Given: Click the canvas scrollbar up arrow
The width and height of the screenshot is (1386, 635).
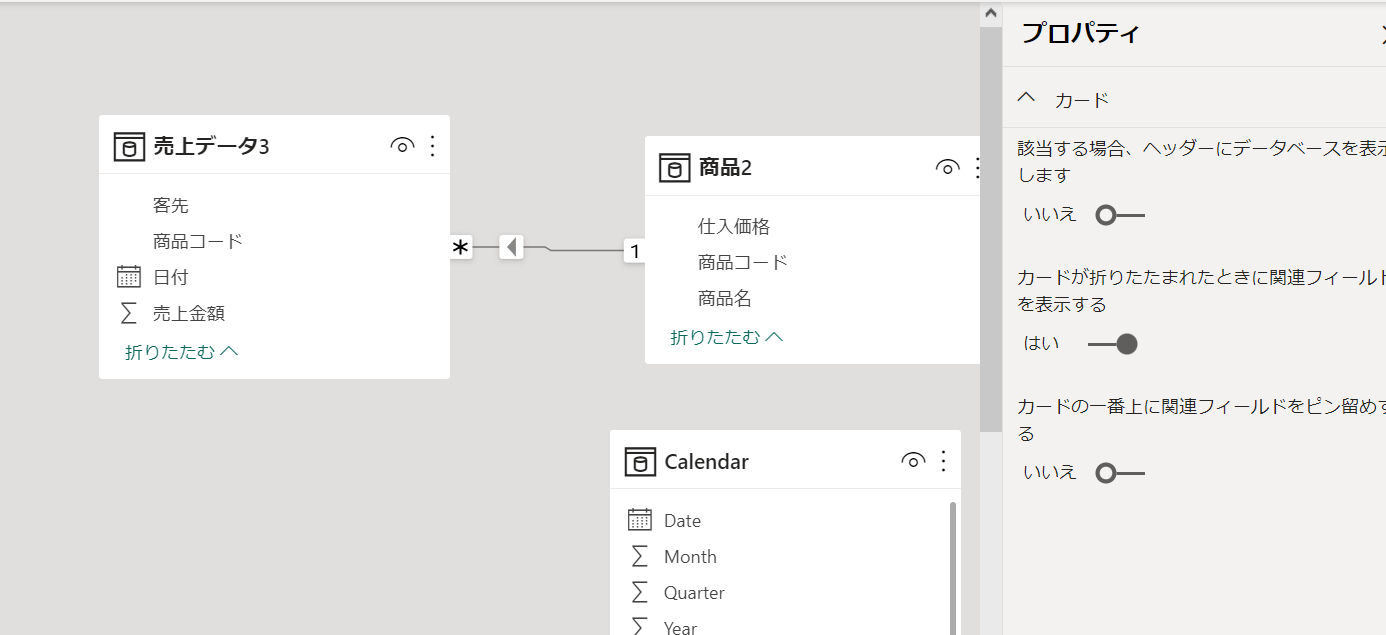Looking at the screenshot, I should pyautogui.click(x=990, y=14).
